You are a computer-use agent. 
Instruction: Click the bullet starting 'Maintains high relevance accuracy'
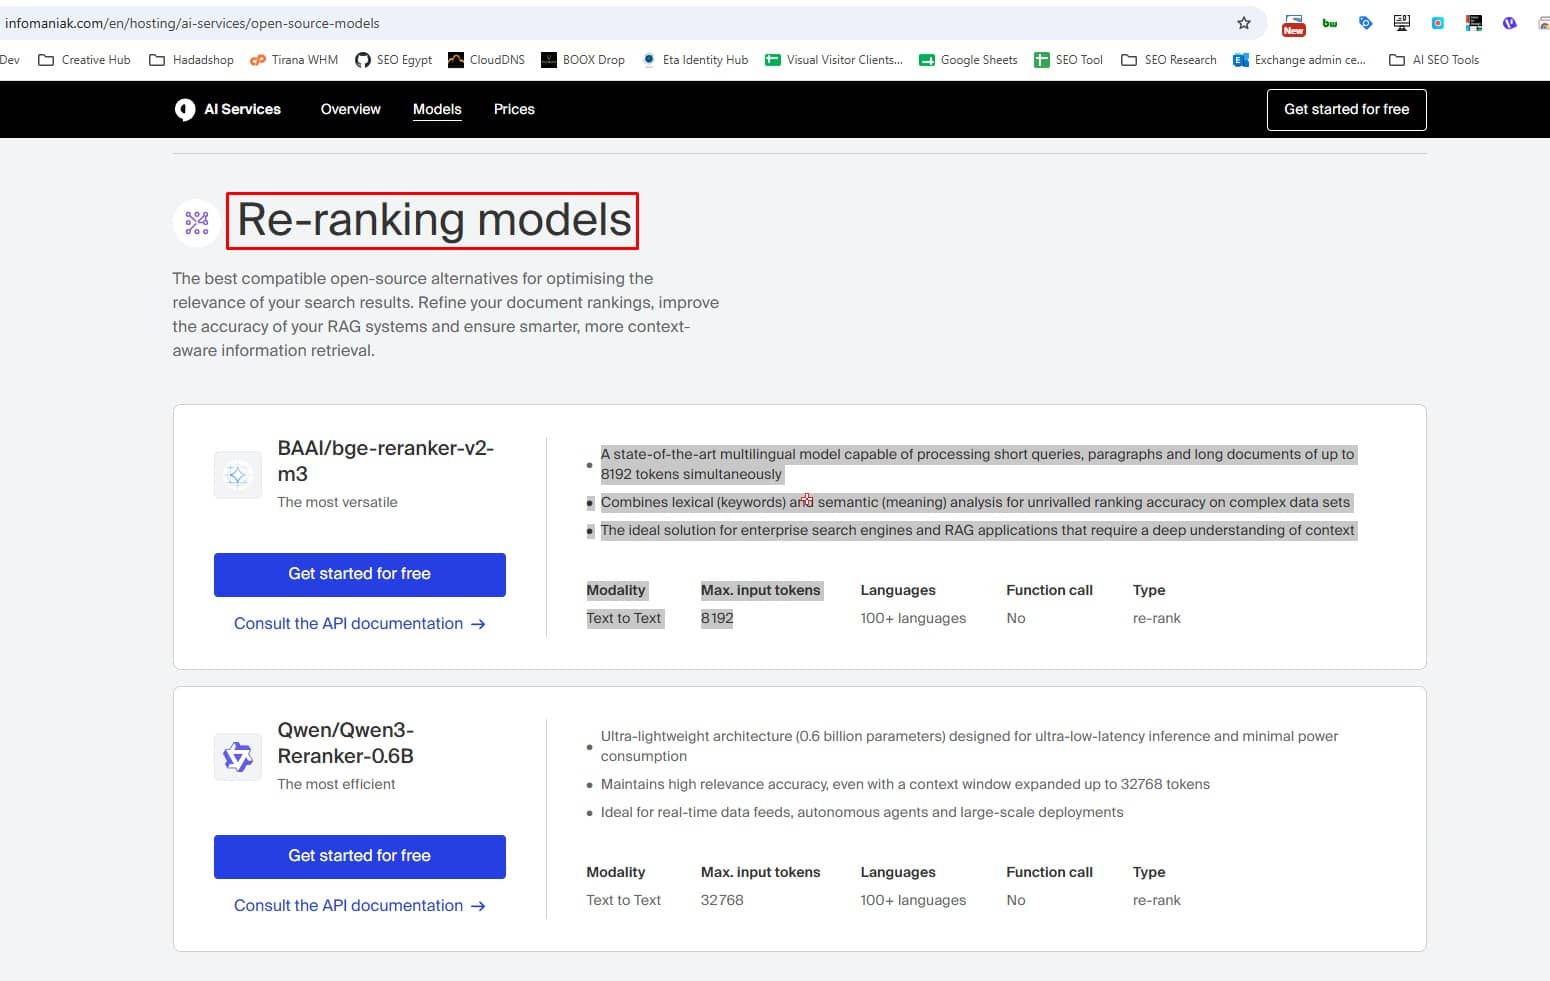point(905,784)
